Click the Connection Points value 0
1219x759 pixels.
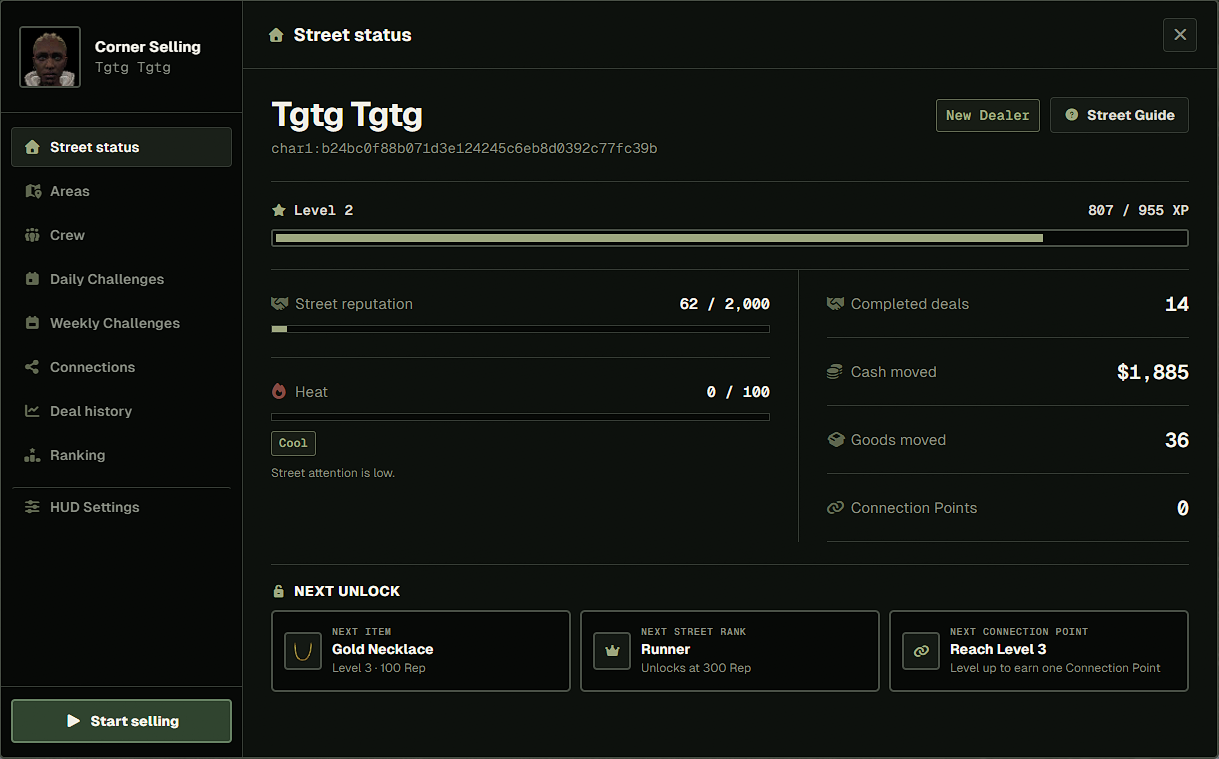(x=1183, y=508)
